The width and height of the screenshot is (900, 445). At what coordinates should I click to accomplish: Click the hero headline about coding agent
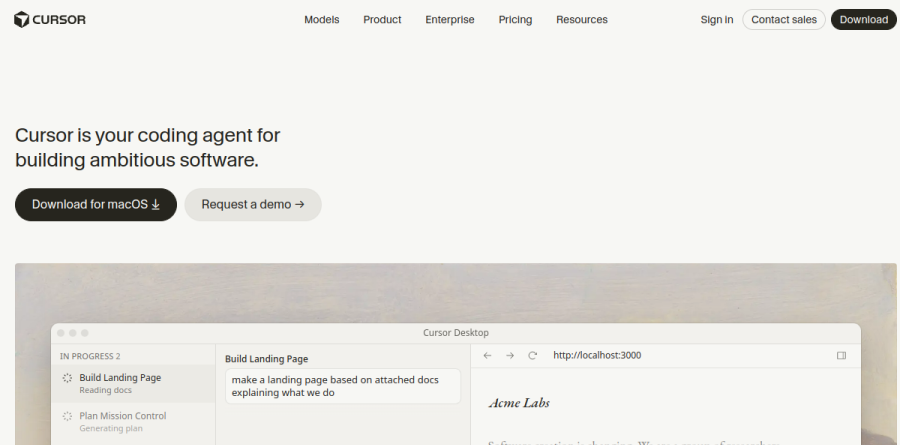tap(148, 148)
